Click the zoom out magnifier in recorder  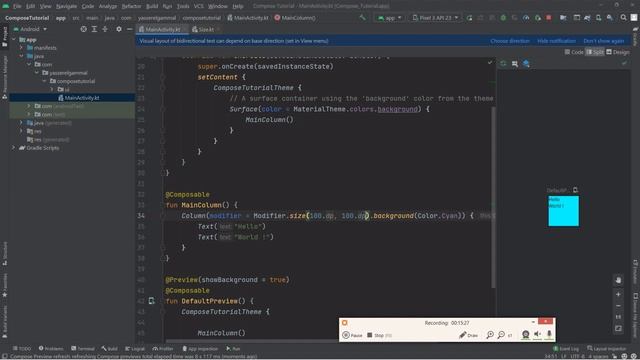coord(501,335)
